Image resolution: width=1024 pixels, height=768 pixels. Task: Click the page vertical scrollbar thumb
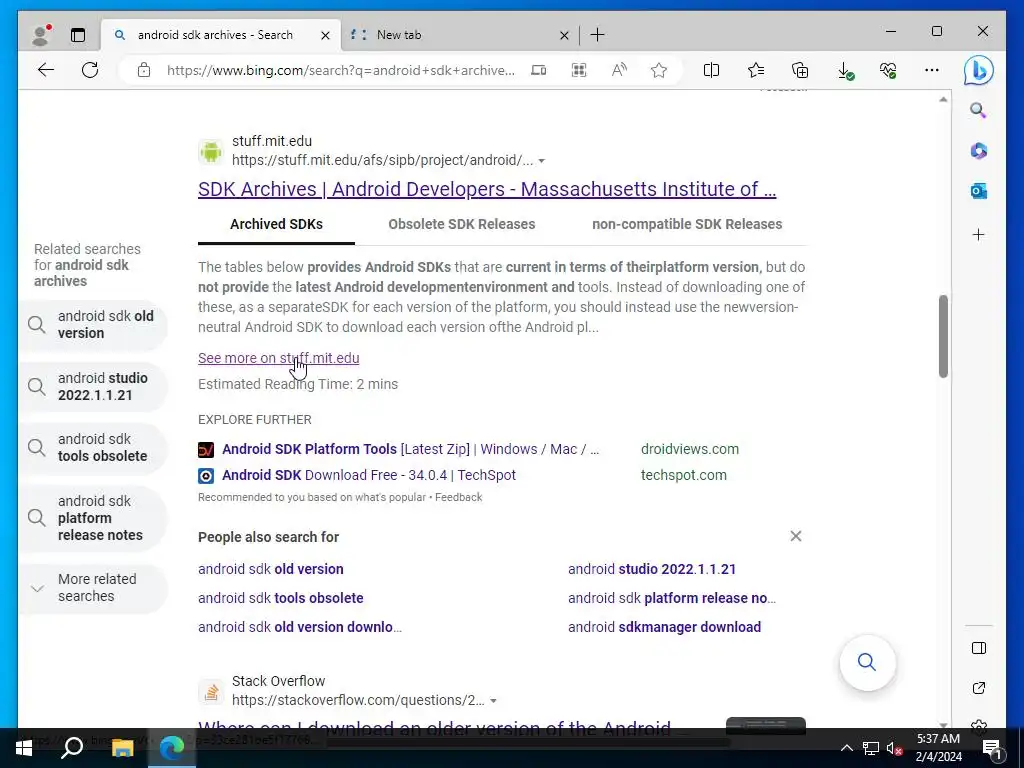click(x=943, y=336)
